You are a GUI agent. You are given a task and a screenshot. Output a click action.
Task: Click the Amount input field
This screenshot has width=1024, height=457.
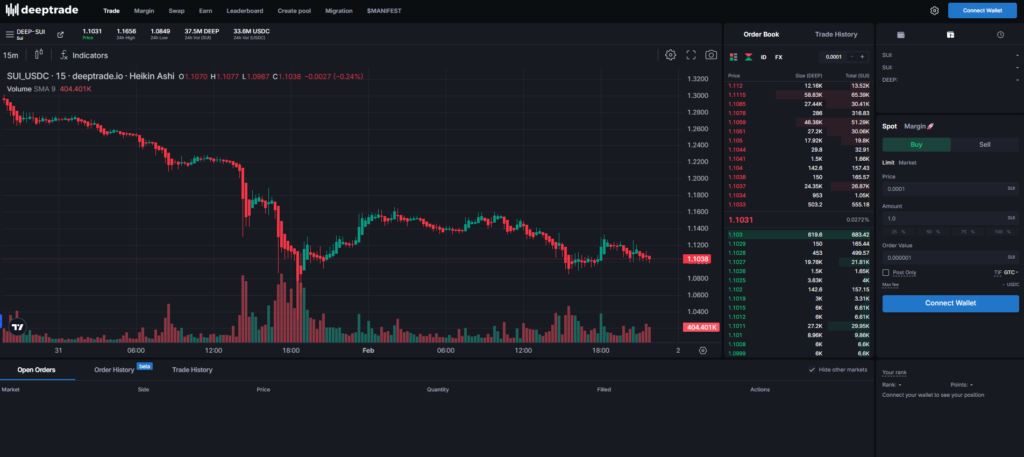(940, 217)
